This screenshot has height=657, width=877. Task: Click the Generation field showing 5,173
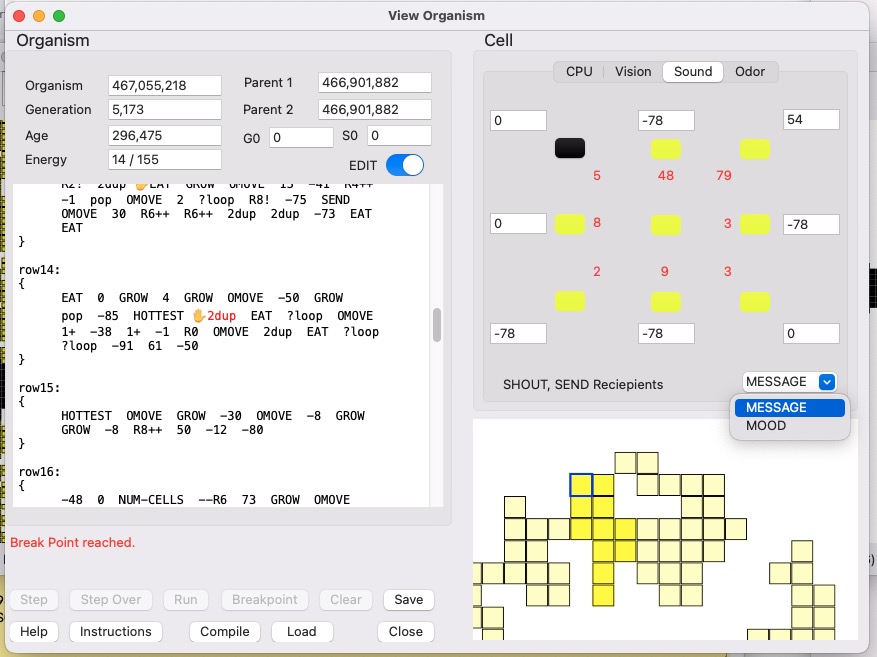click(x=165, y=110)
